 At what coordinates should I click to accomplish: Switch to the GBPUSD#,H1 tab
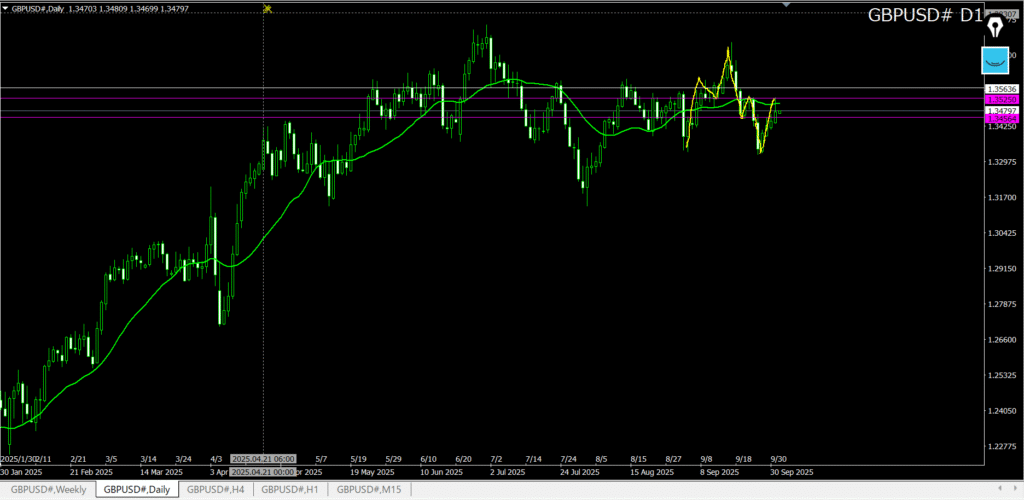(290, 489)
